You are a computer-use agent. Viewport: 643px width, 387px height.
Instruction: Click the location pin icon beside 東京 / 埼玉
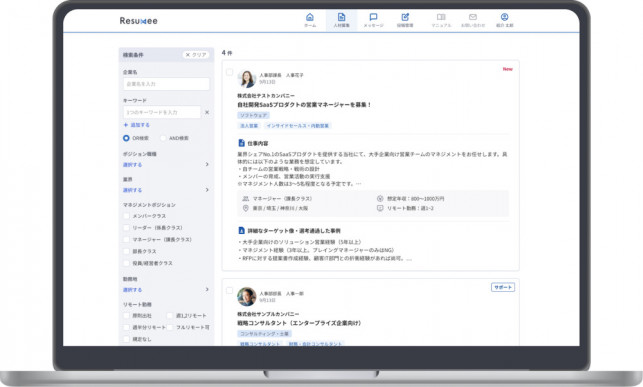246,208
